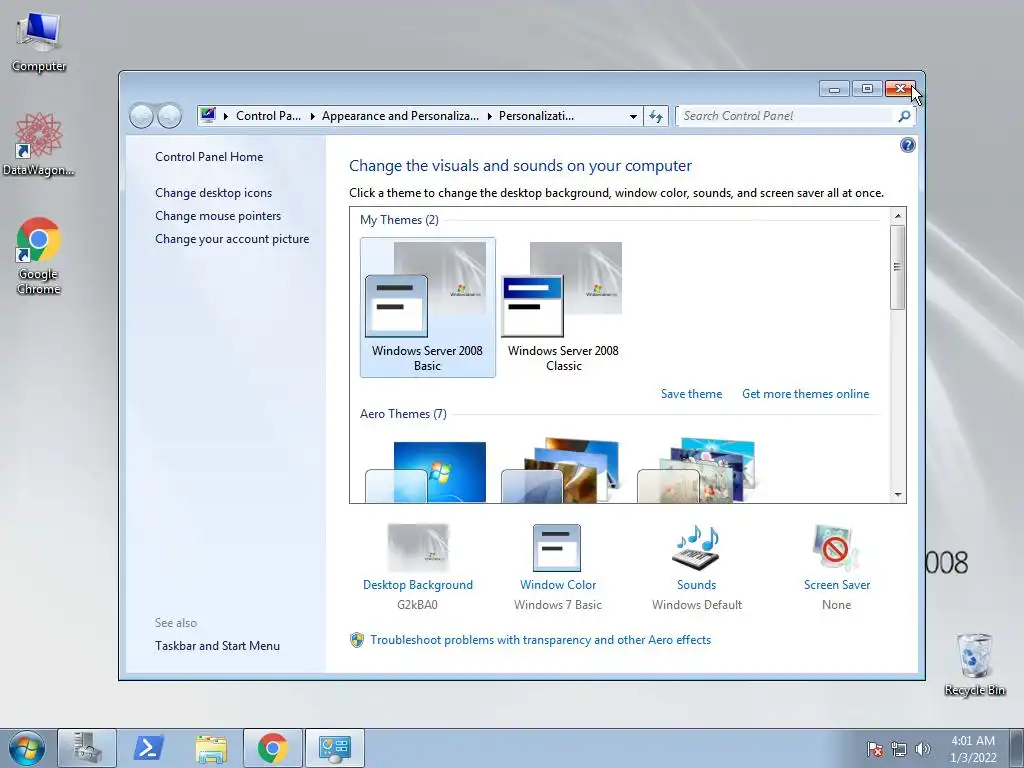Open Taskbar and Start Menu link
This screenshot has height=768, width=1024.
pos(217,646)
